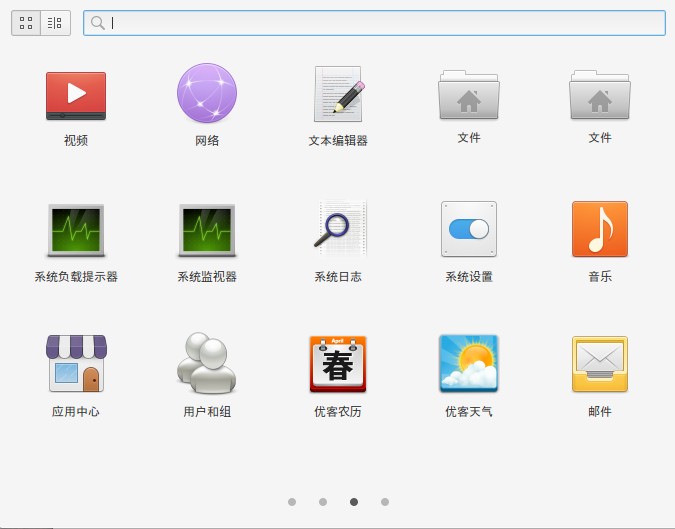Open the 系统日志 log viewer
Image resolution: width=675 pixels, height=529 pixels.
point(340,229)
